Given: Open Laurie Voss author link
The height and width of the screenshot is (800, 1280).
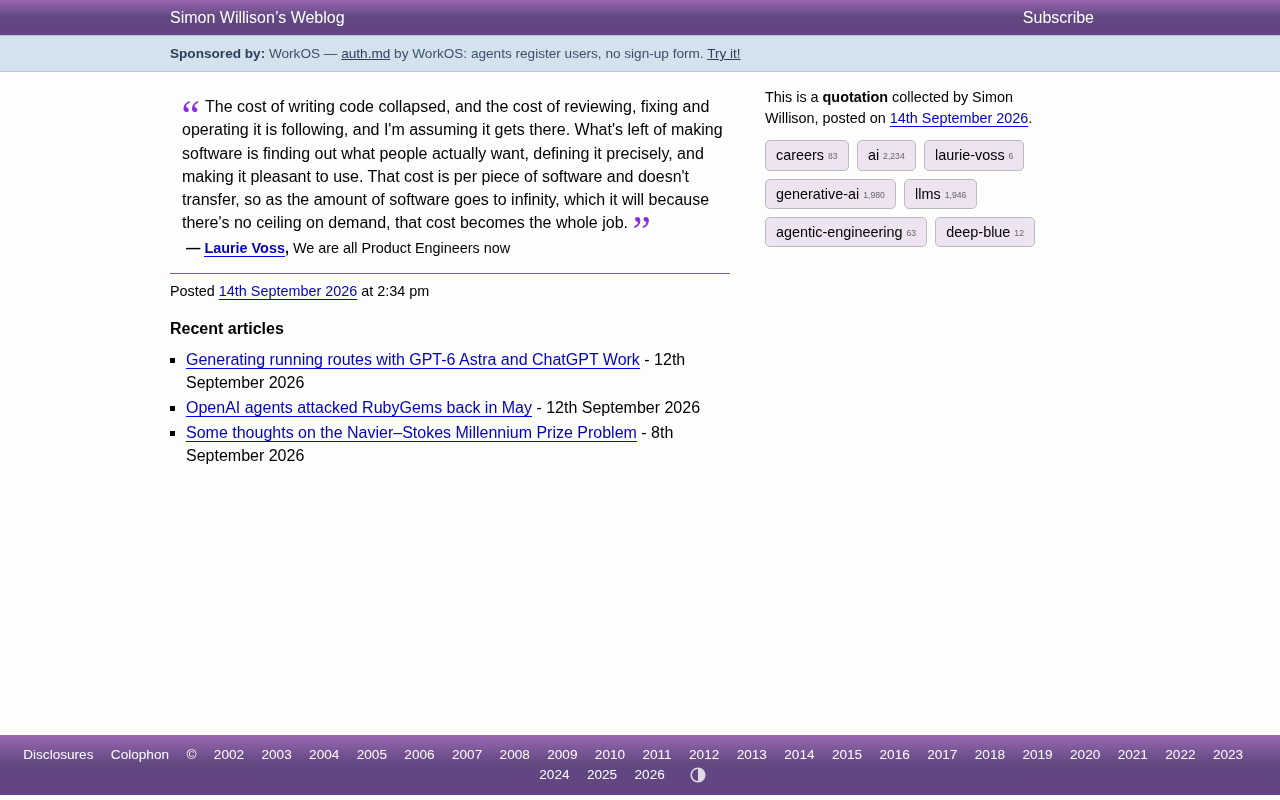Looking at the screenshot, I should pos(245,248).
